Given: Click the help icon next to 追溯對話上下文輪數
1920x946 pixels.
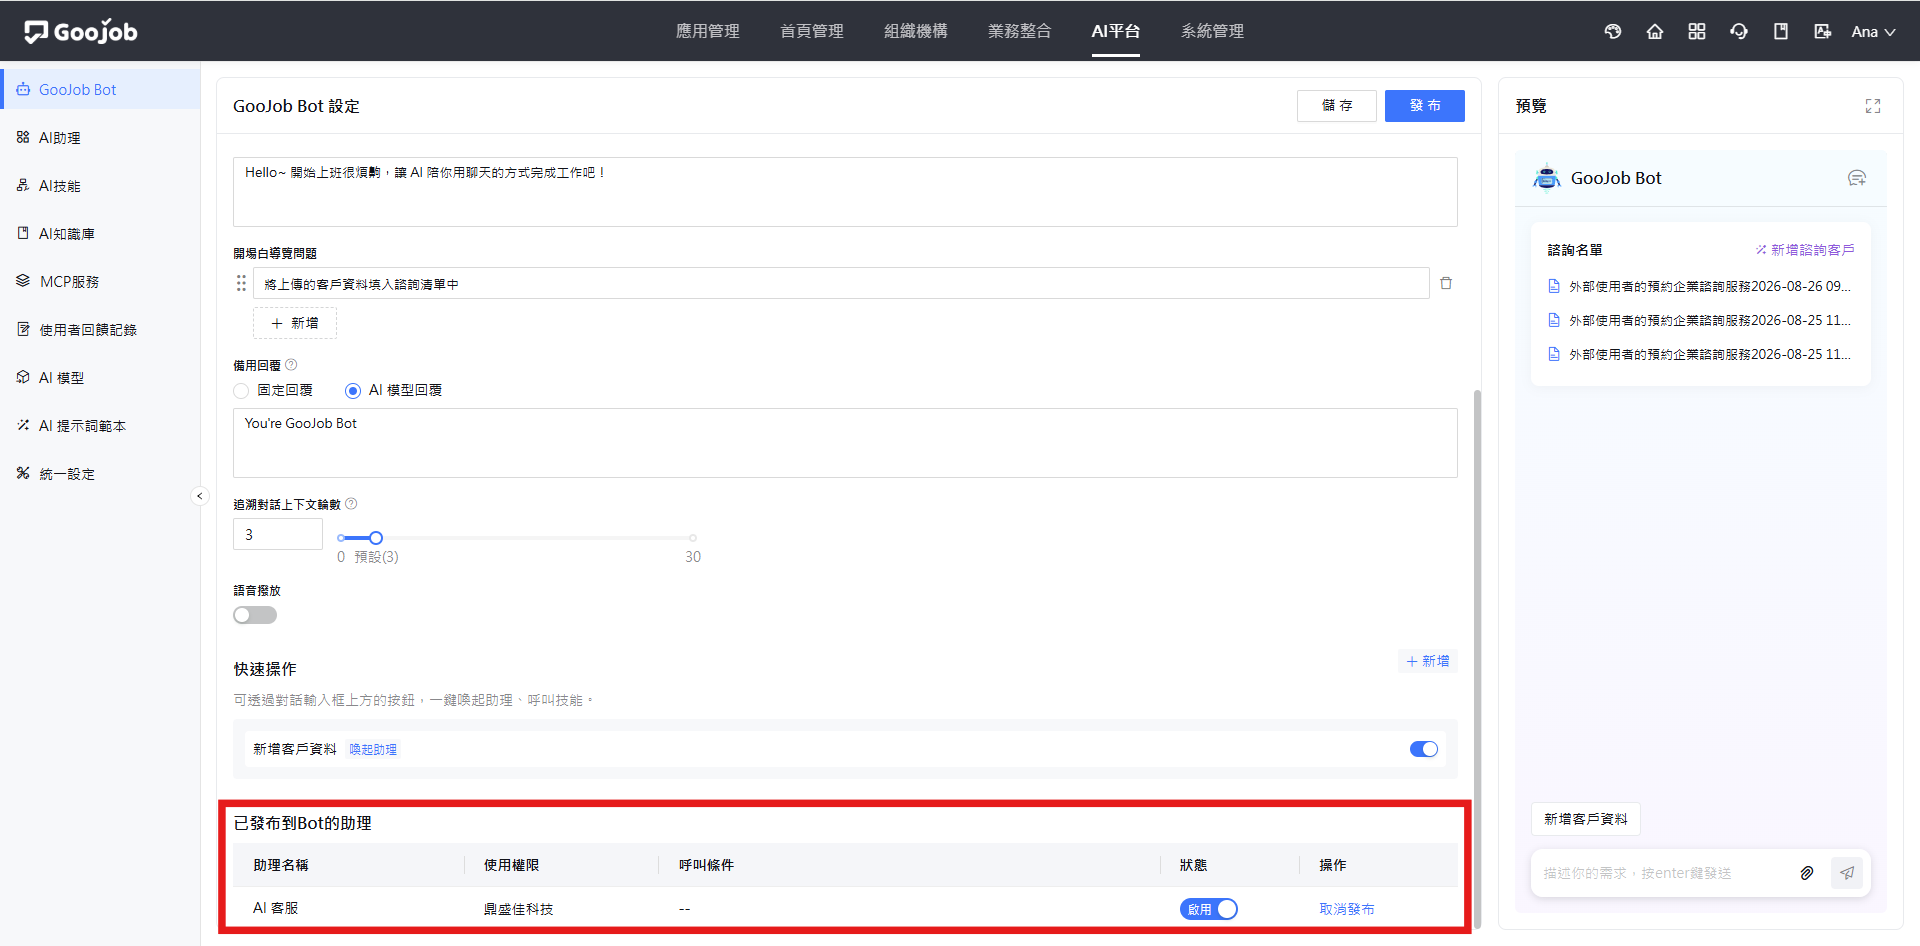Looking at the screenshot, I should pyautogui.click(x=351, y=504).
